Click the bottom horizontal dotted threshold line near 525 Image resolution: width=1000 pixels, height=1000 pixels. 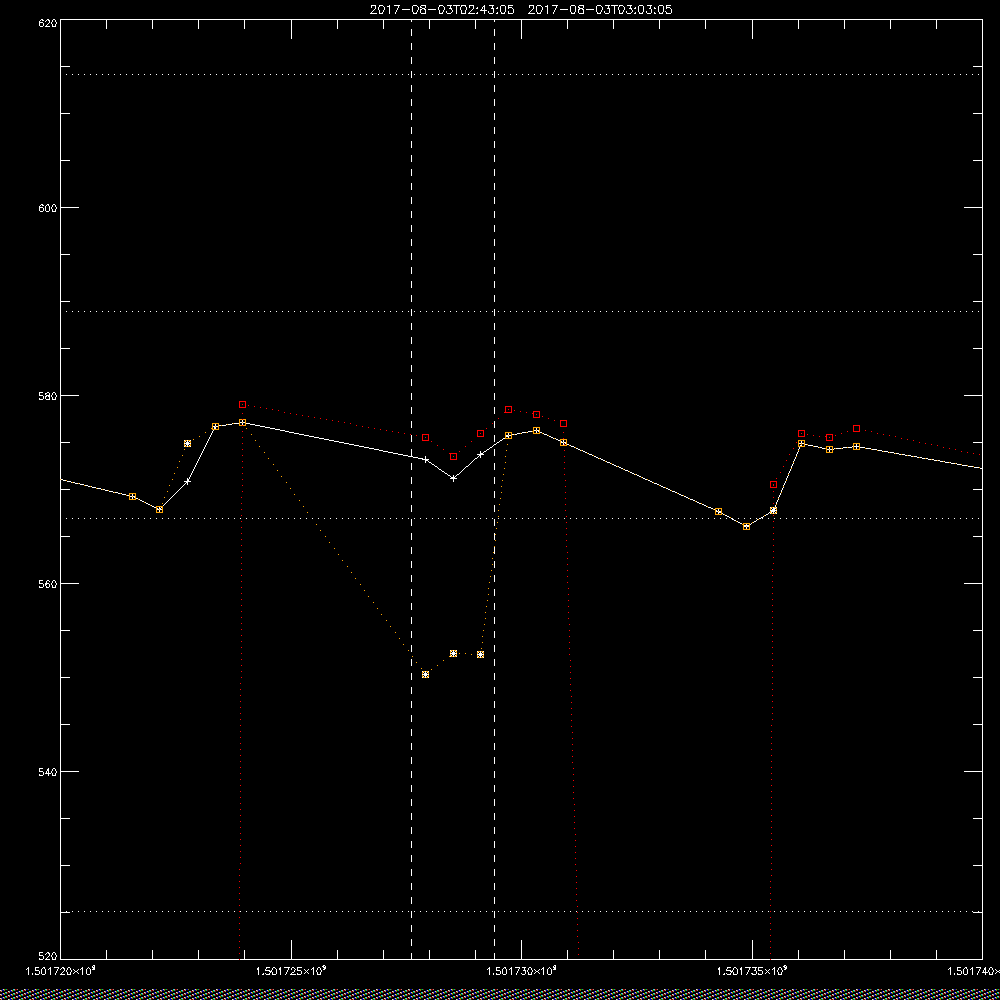(x=521, y=911)
